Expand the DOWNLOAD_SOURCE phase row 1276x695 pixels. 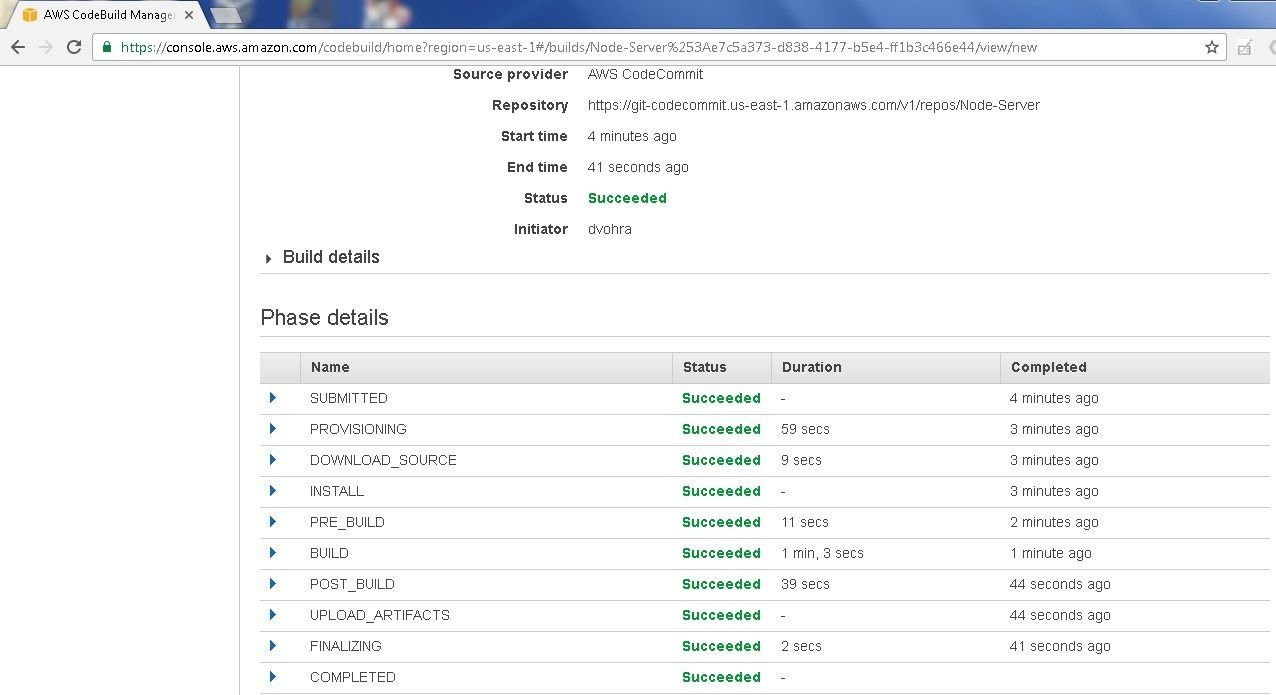click(272, 460)
